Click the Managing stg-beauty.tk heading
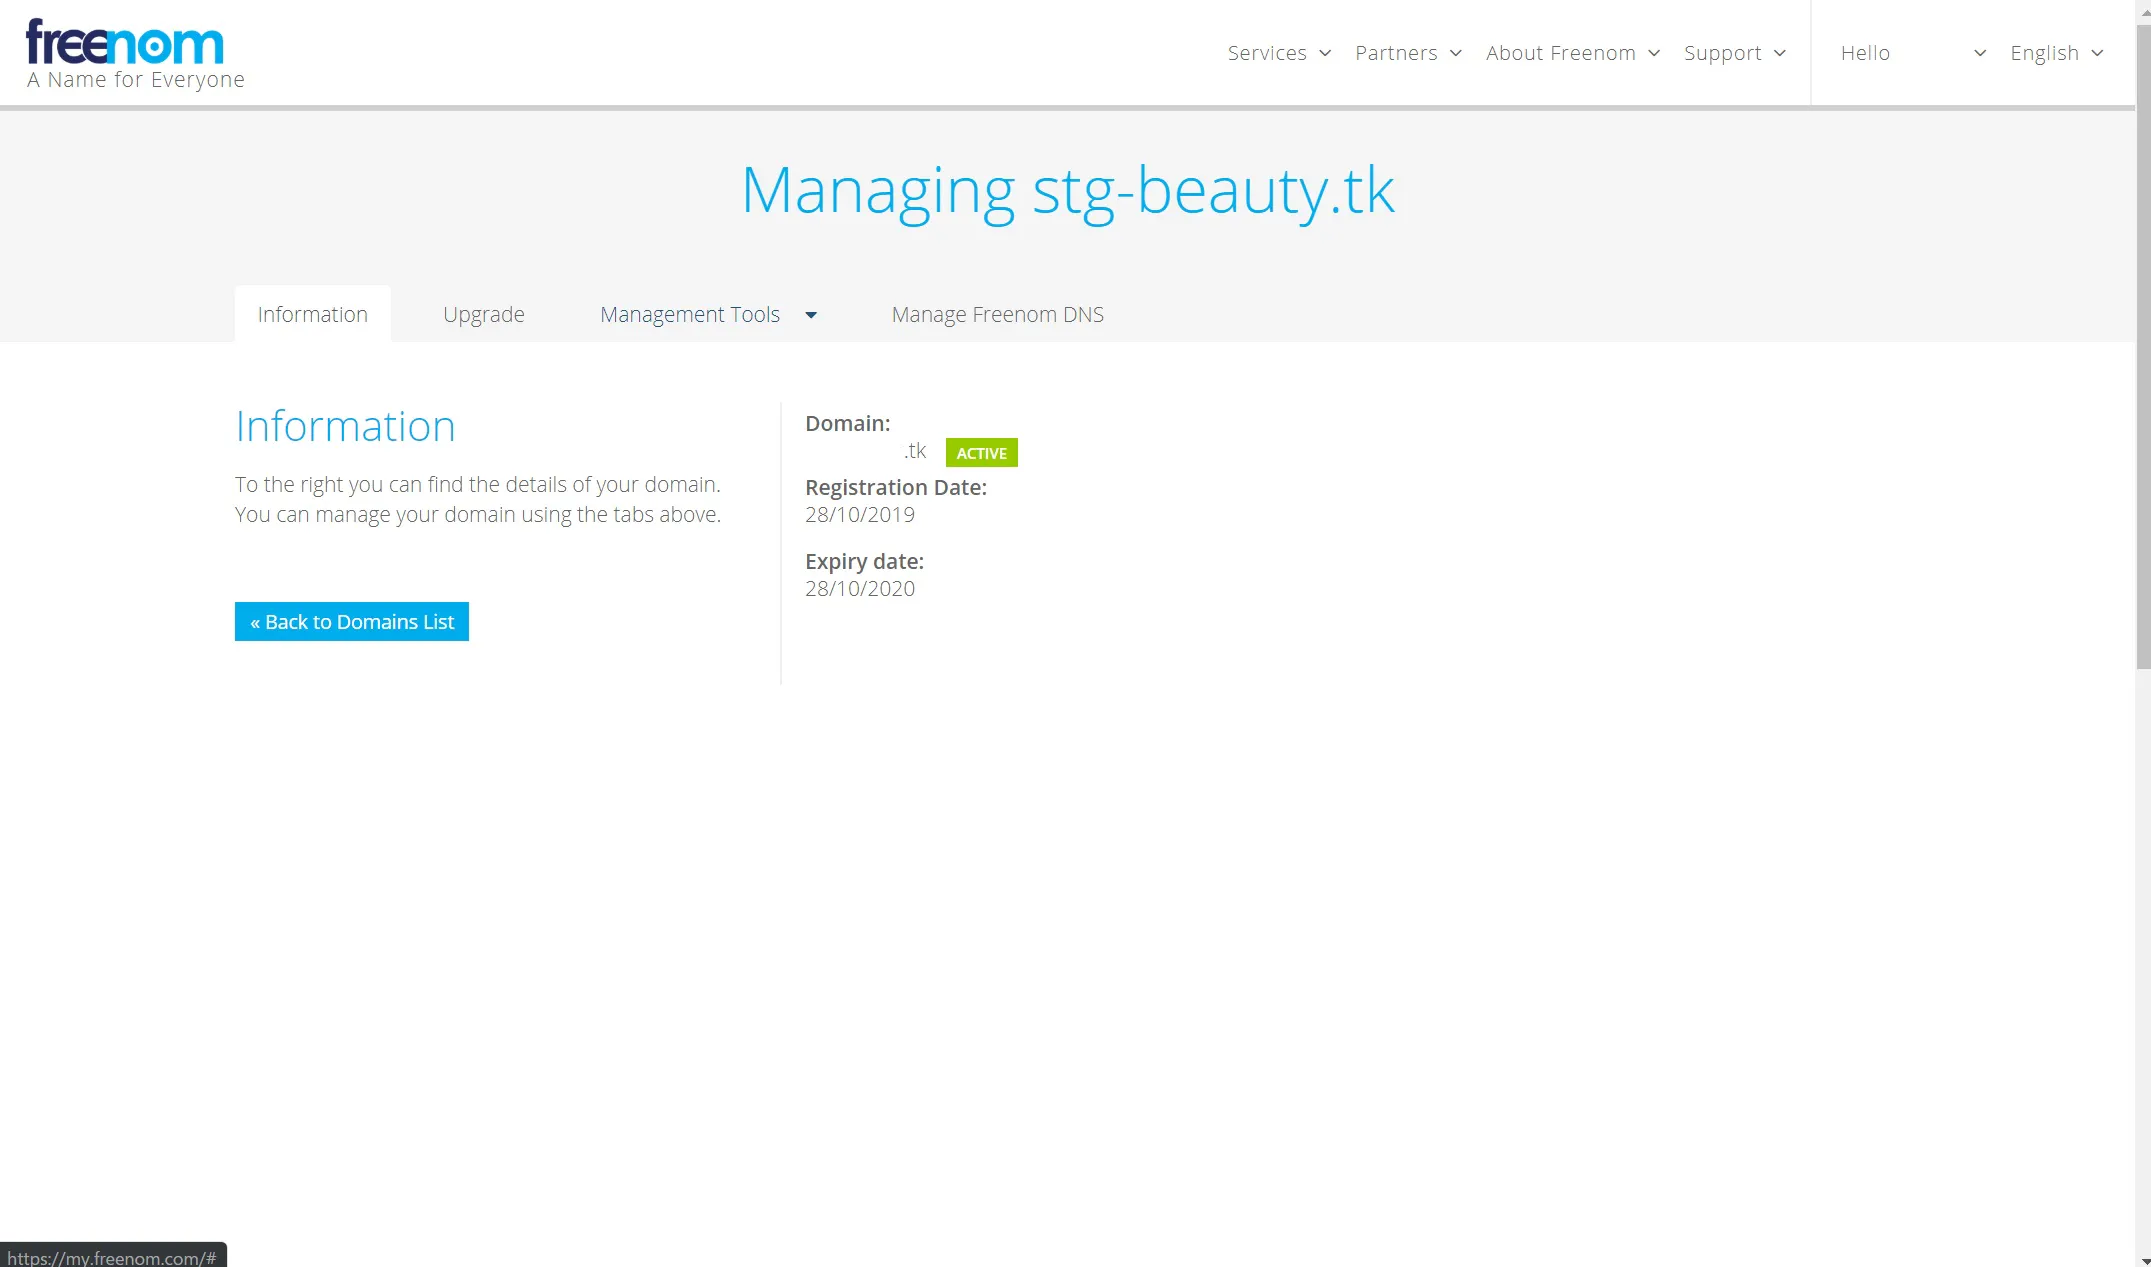Viewport: 2151px width, 1267px height. (x=1068, y=190)
